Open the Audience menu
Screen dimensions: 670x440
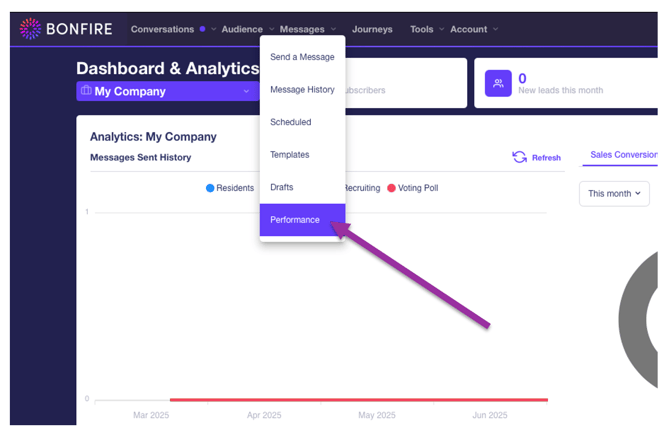[246, 29]
